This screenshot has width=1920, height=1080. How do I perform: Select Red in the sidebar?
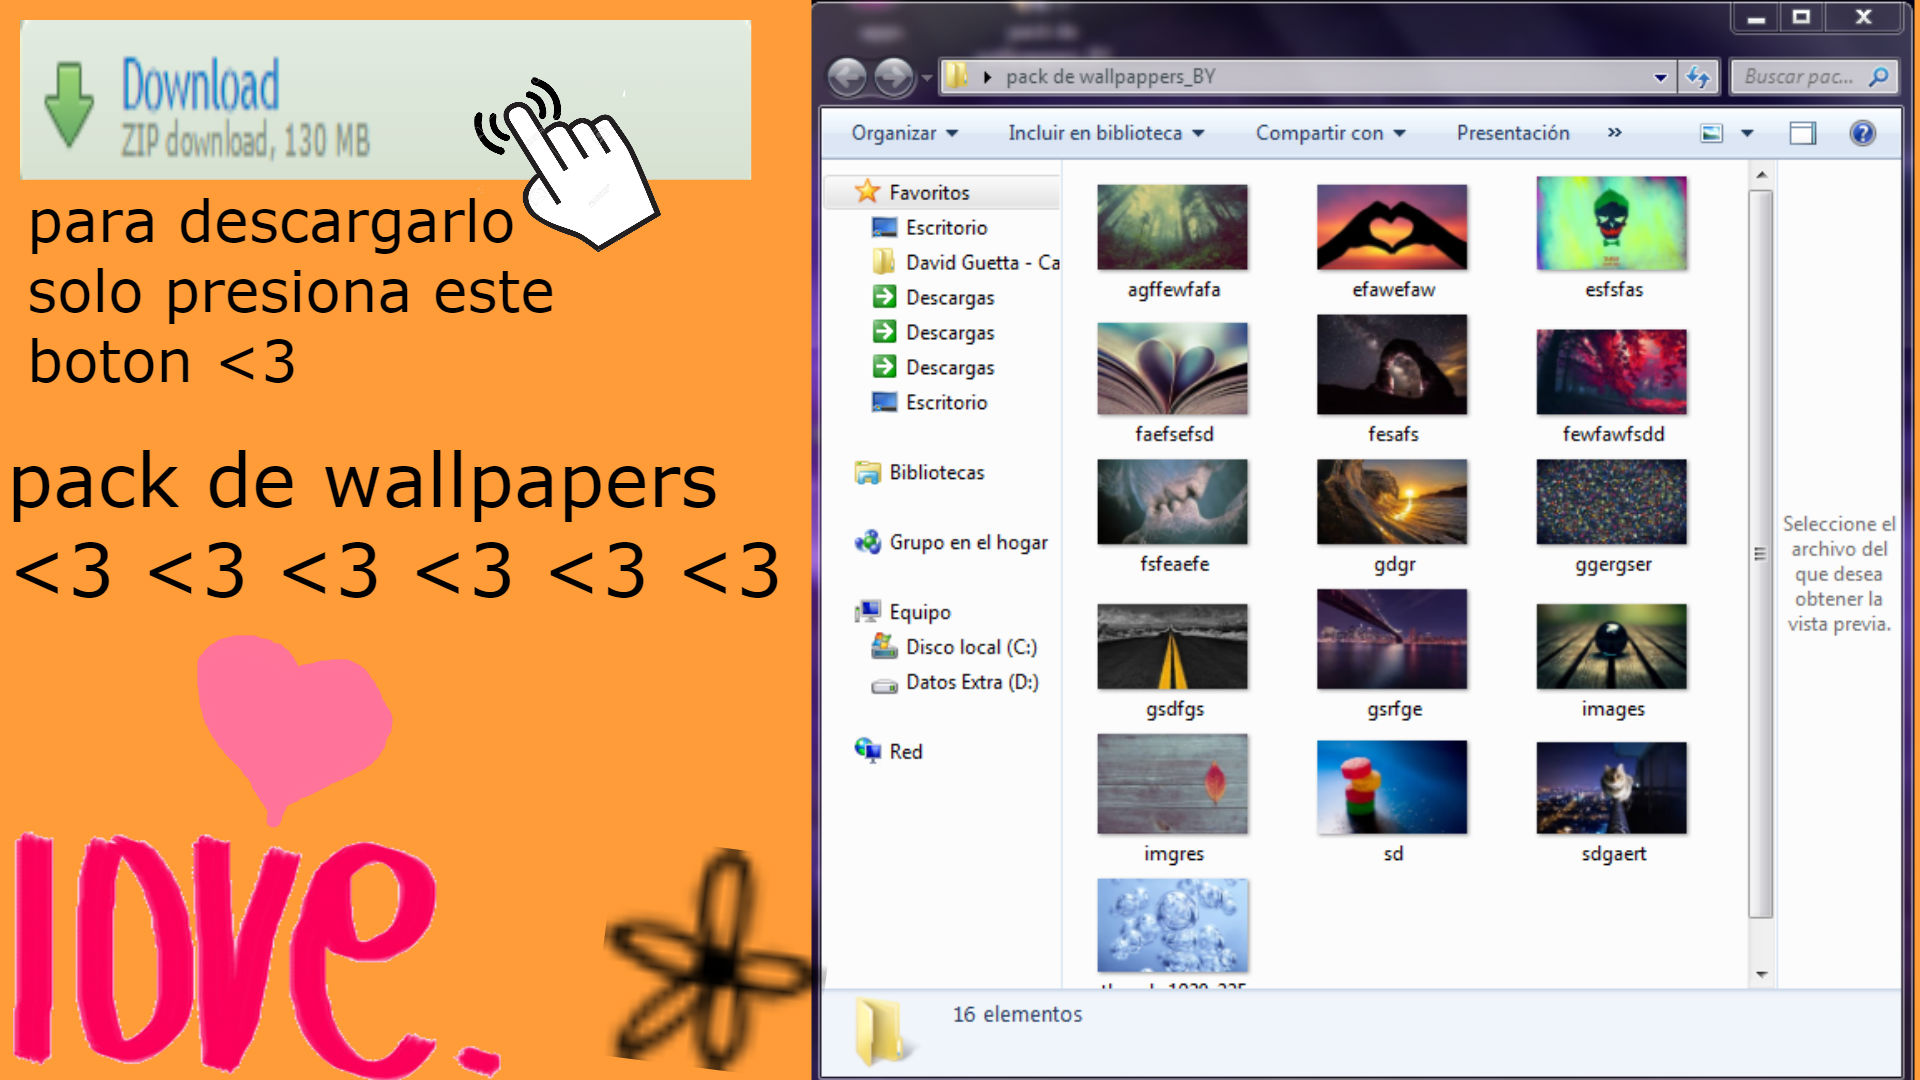pyautogui.click(x=906, y=751)
